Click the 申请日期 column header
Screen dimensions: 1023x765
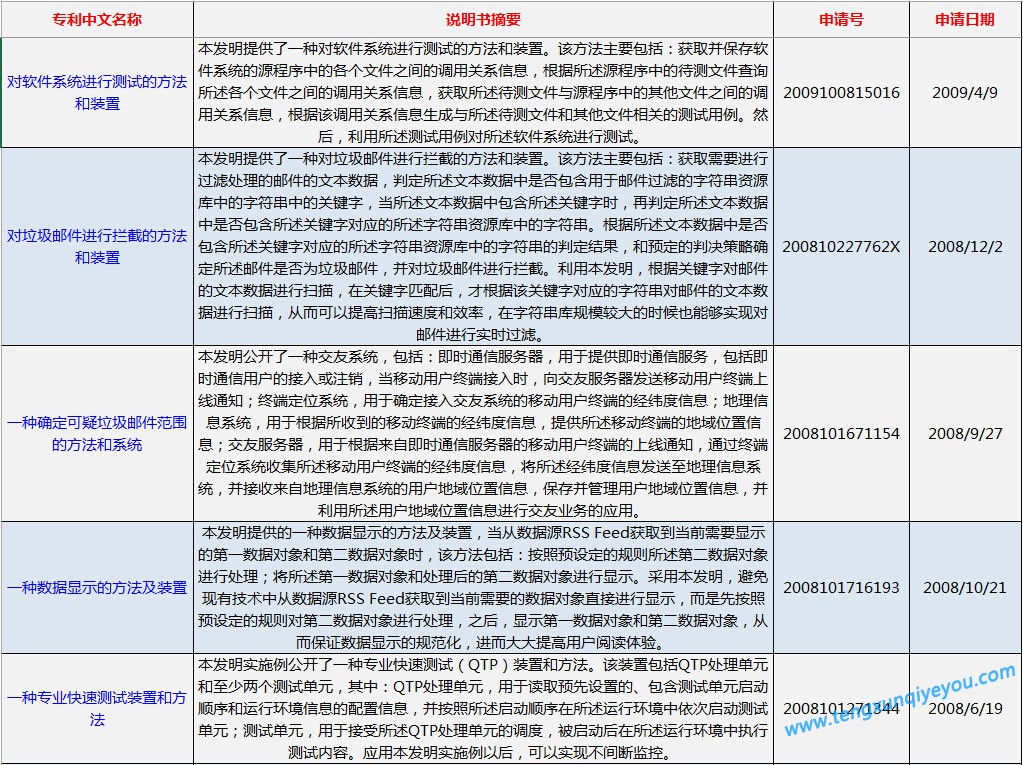coord(965,20)
